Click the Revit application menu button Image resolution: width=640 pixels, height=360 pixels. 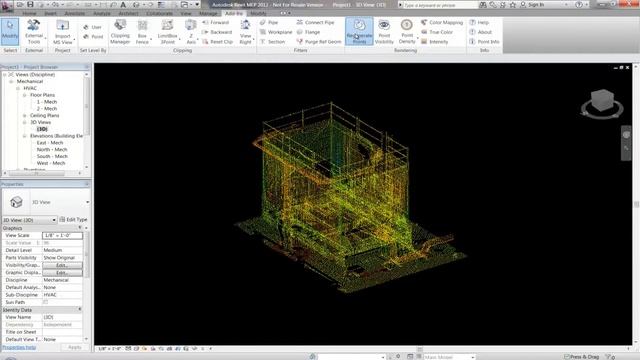[6, 5]
